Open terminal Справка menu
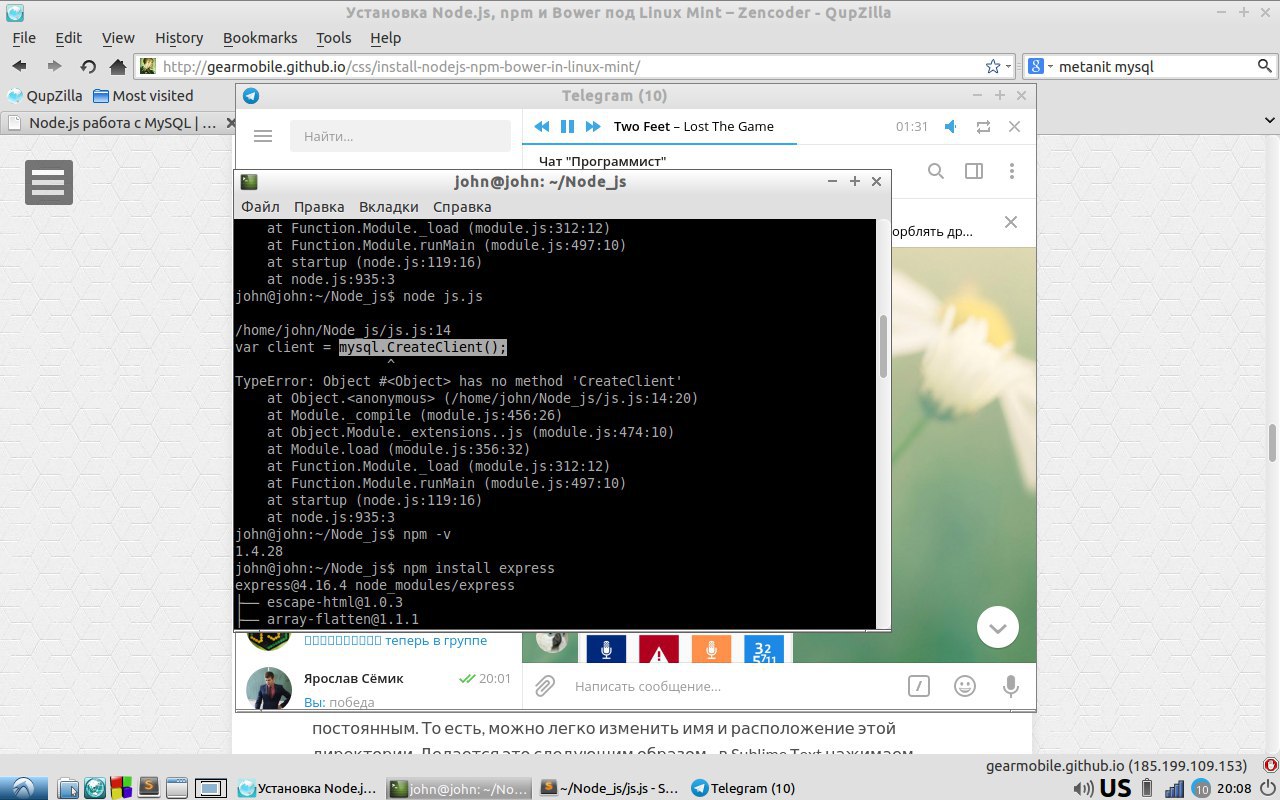Viewport: 1280px width, 800px height. (x=462, y=207)
